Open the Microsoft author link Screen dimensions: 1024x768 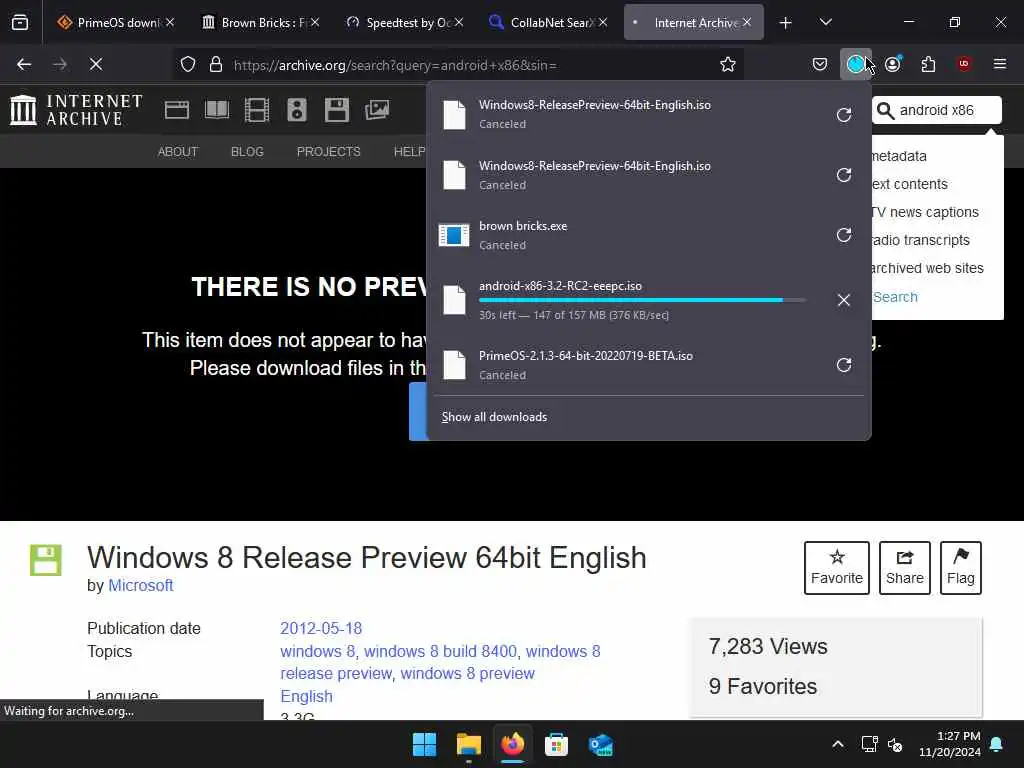point(140,585)
